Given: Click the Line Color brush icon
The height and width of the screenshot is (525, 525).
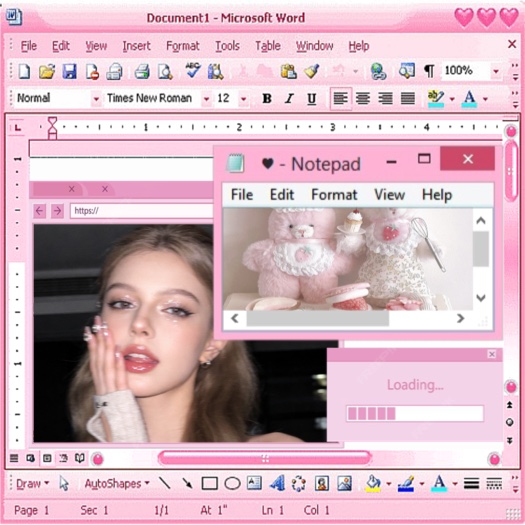Looking at the screenshot, I should click(406, 483).
